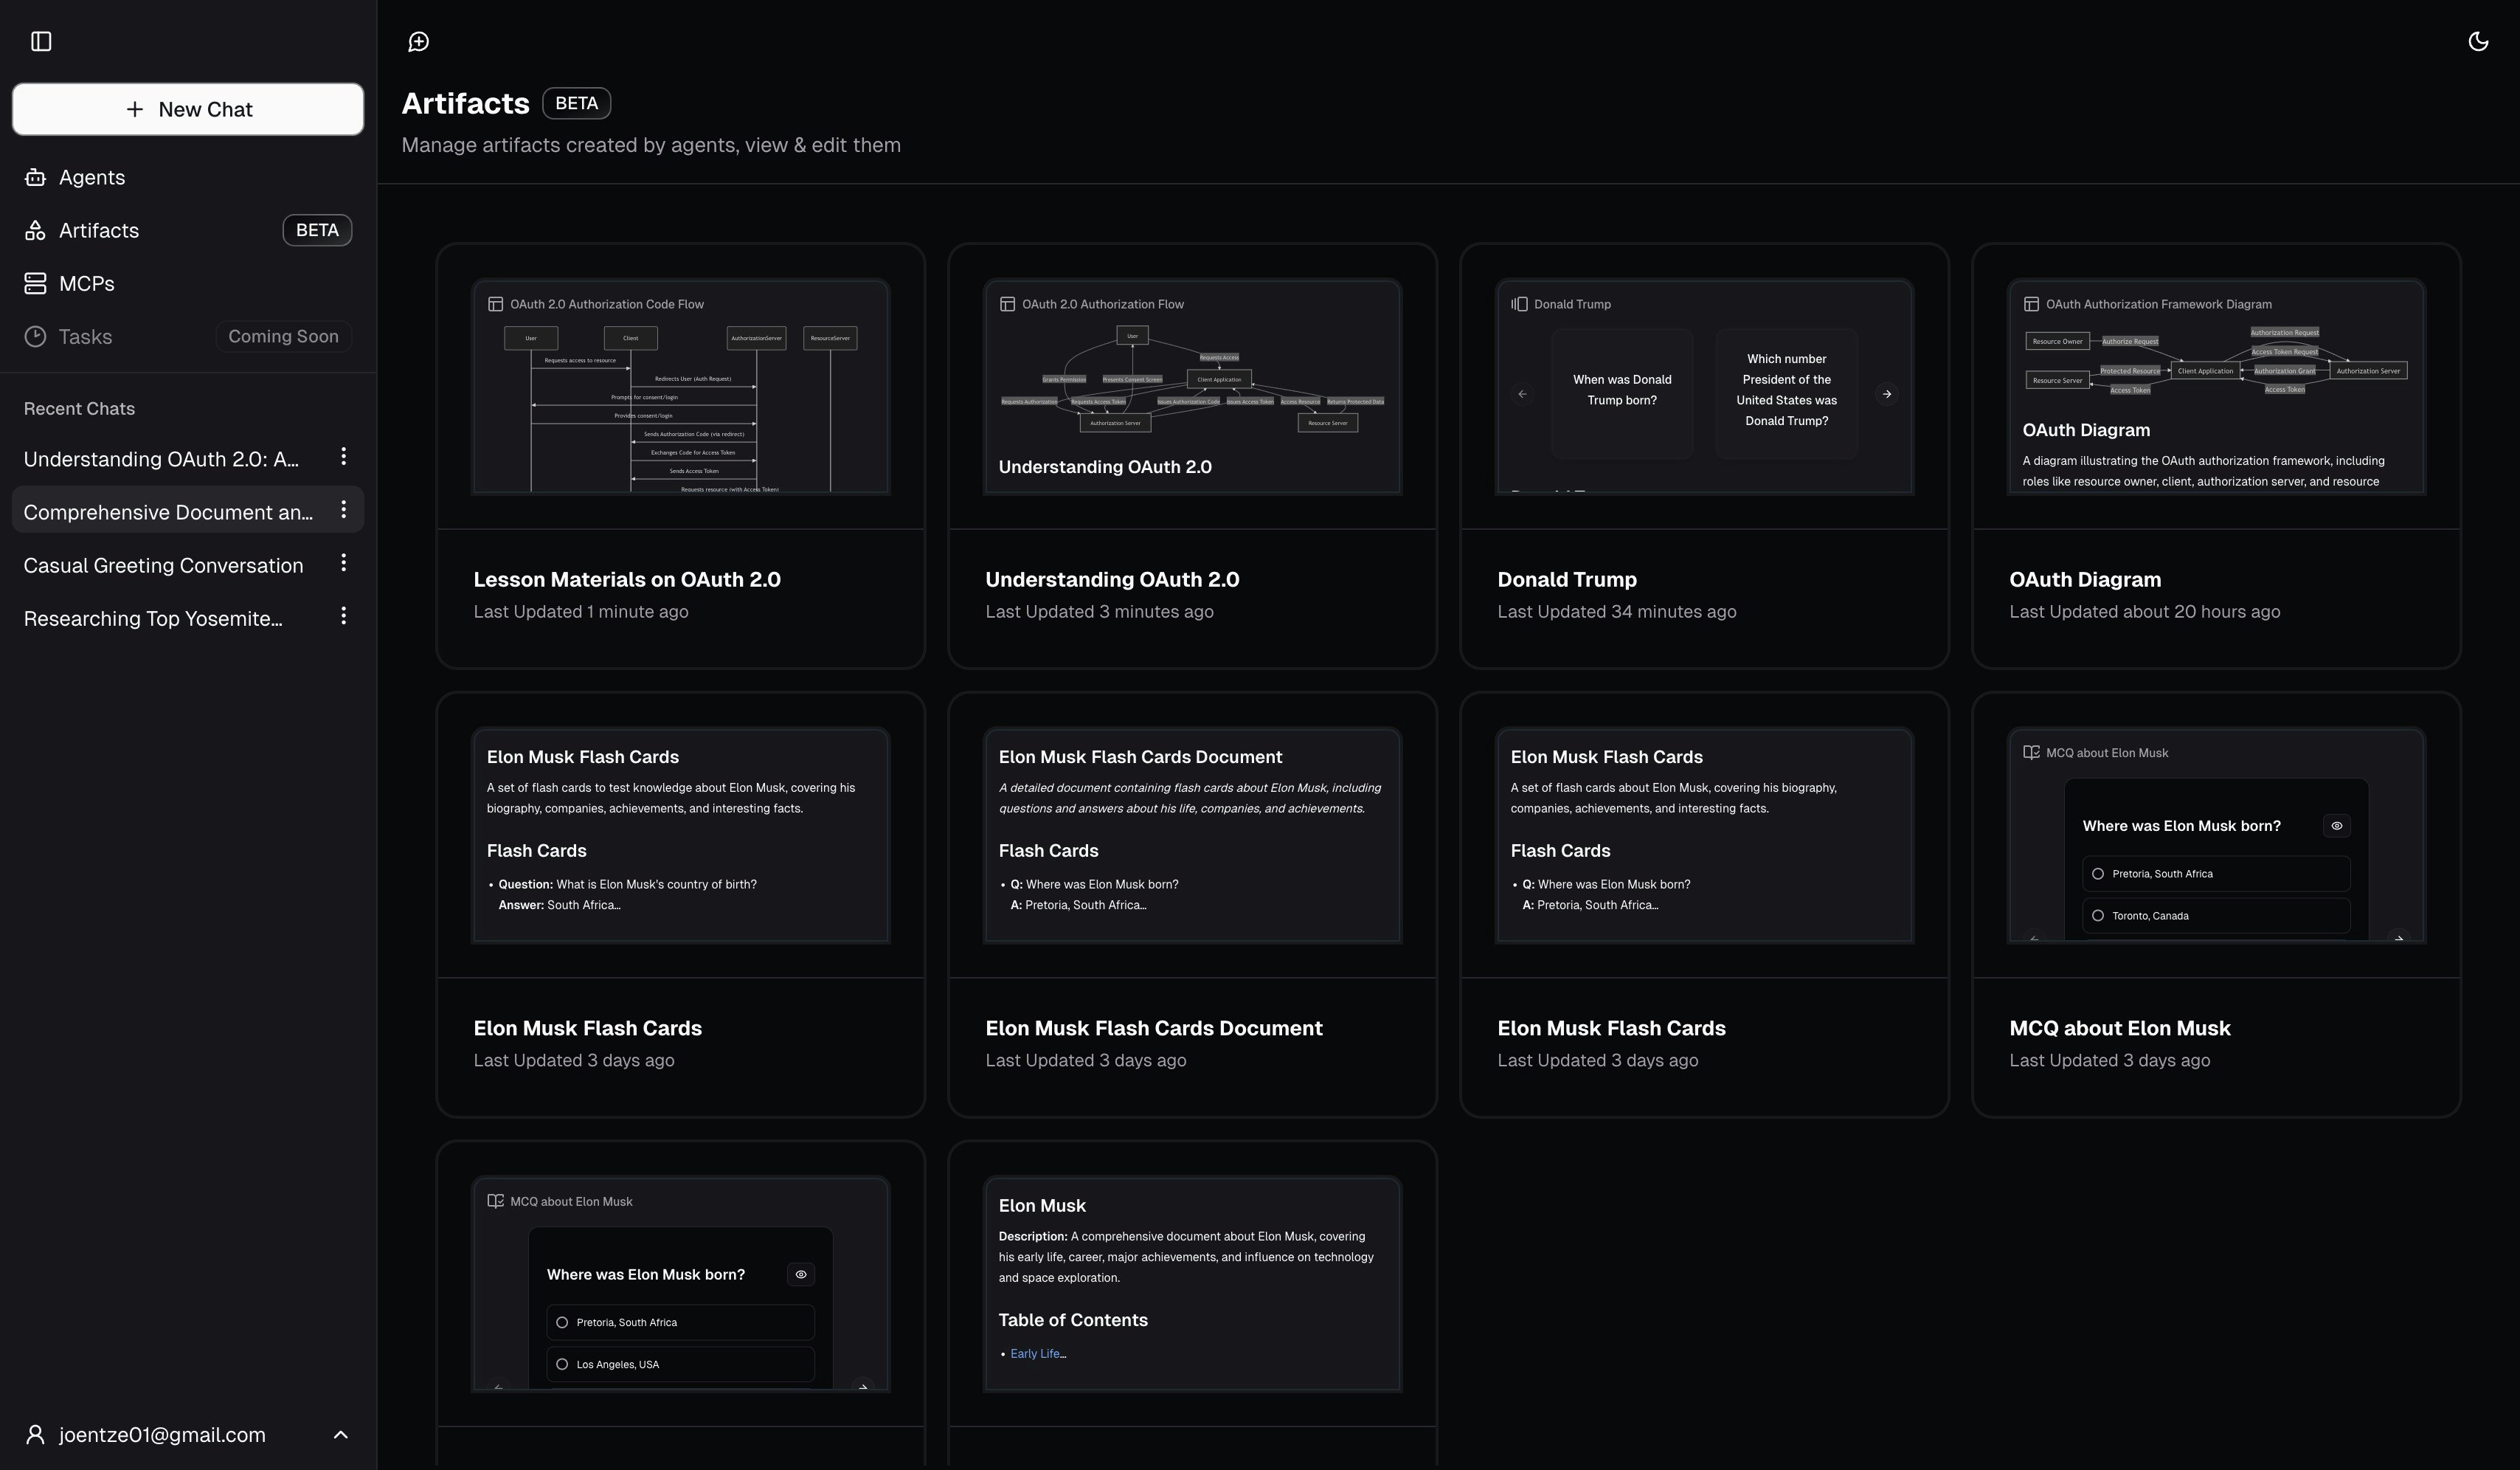This screenshot has width=2520, height=1470.
Task: Open the options menu for Understanding OAuth 2.0 chat
Action: tap(343, 456)
